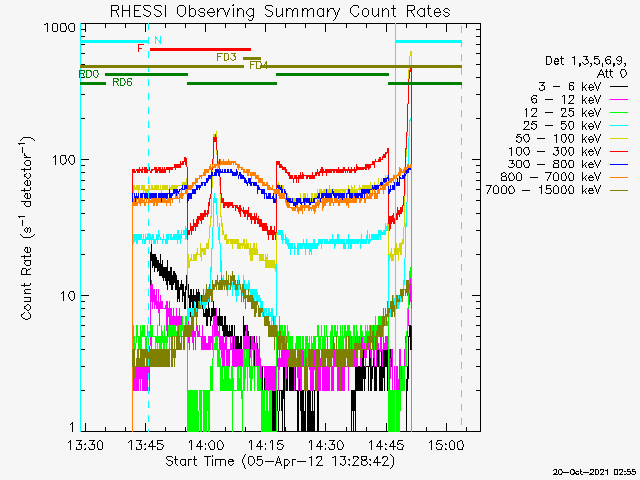Select the 300 - 800 keV legend label

point(554,164)
